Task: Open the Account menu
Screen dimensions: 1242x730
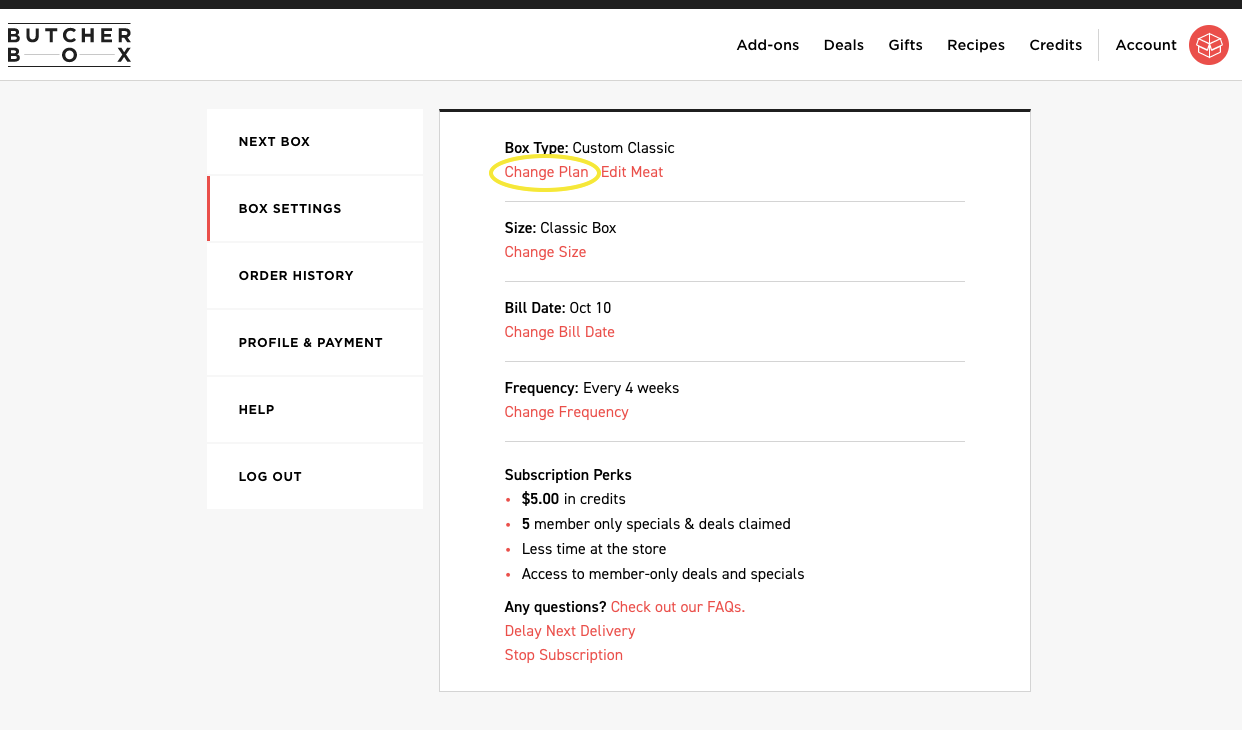Action: (1145, 45)
